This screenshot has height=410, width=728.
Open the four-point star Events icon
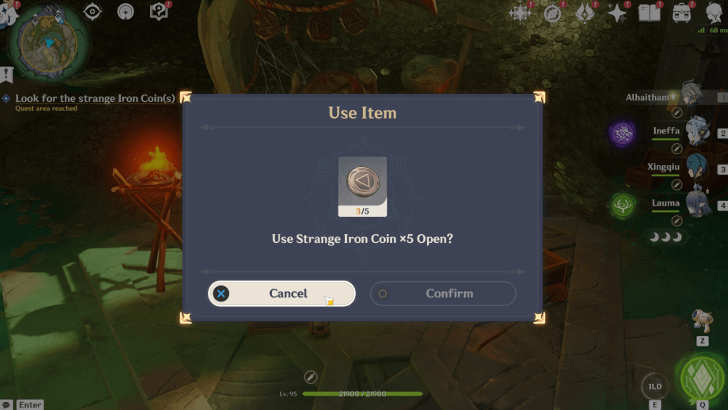[617, 13]
